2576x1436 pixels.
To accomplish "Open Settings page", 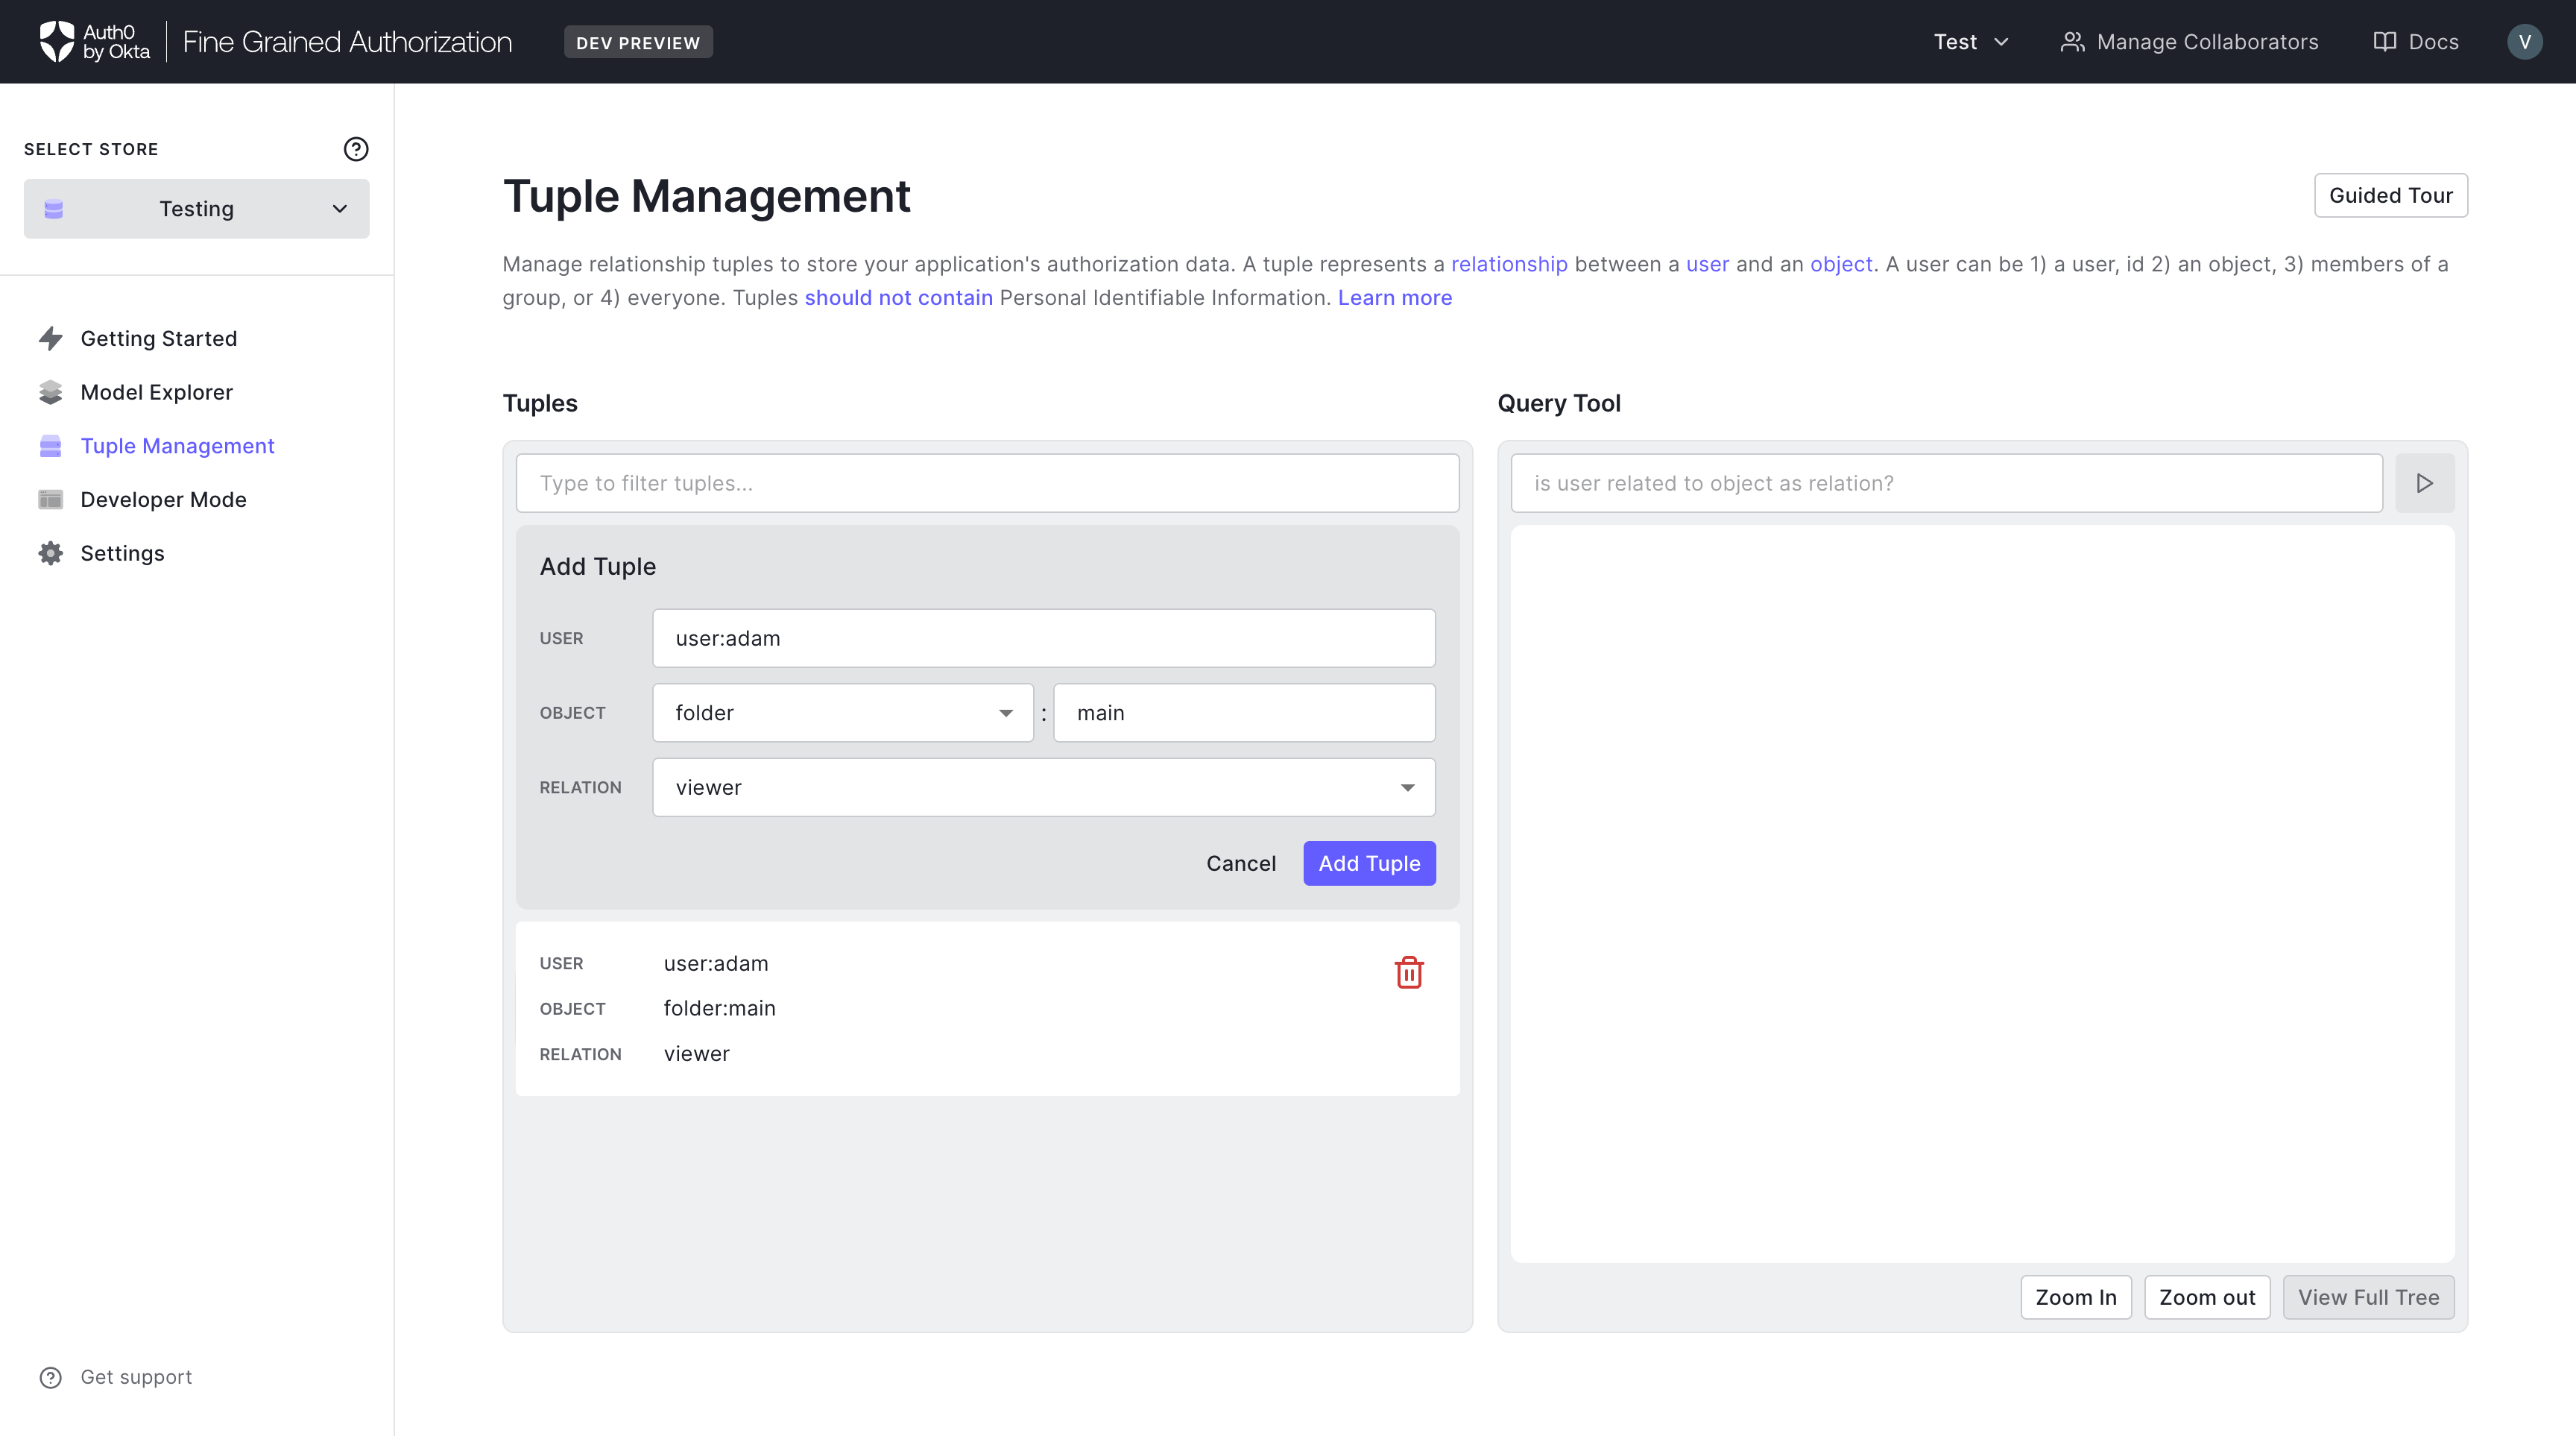I will (x=123, y=553).
